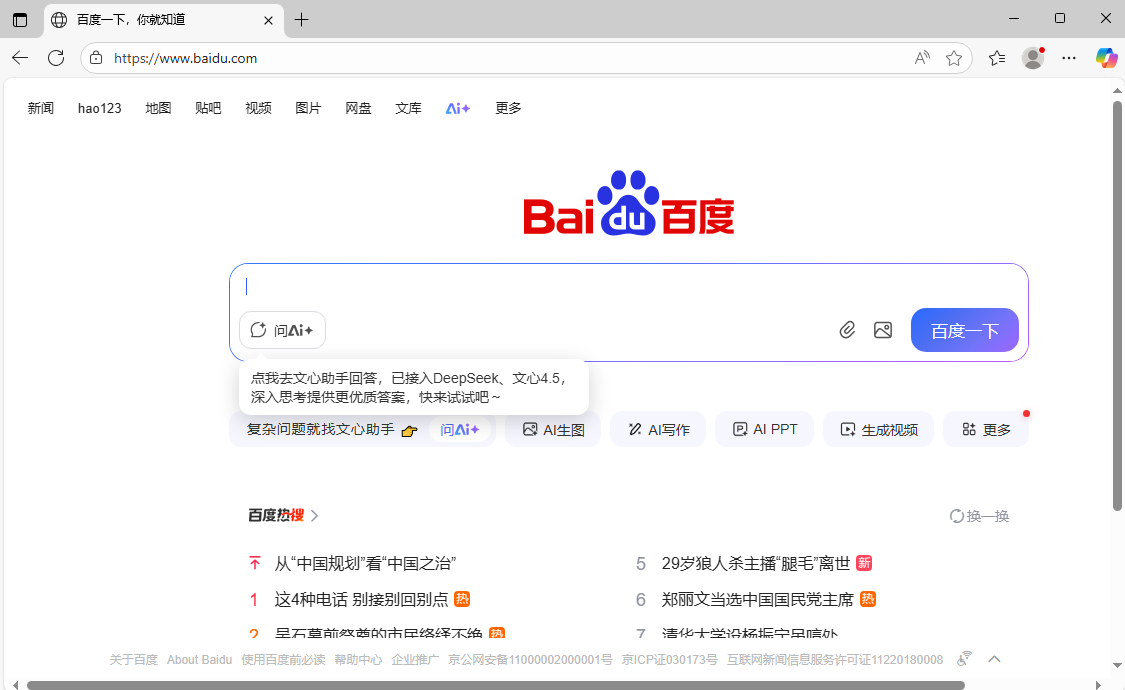Open the 关于百度 footer link

click(x=133, y=659)
